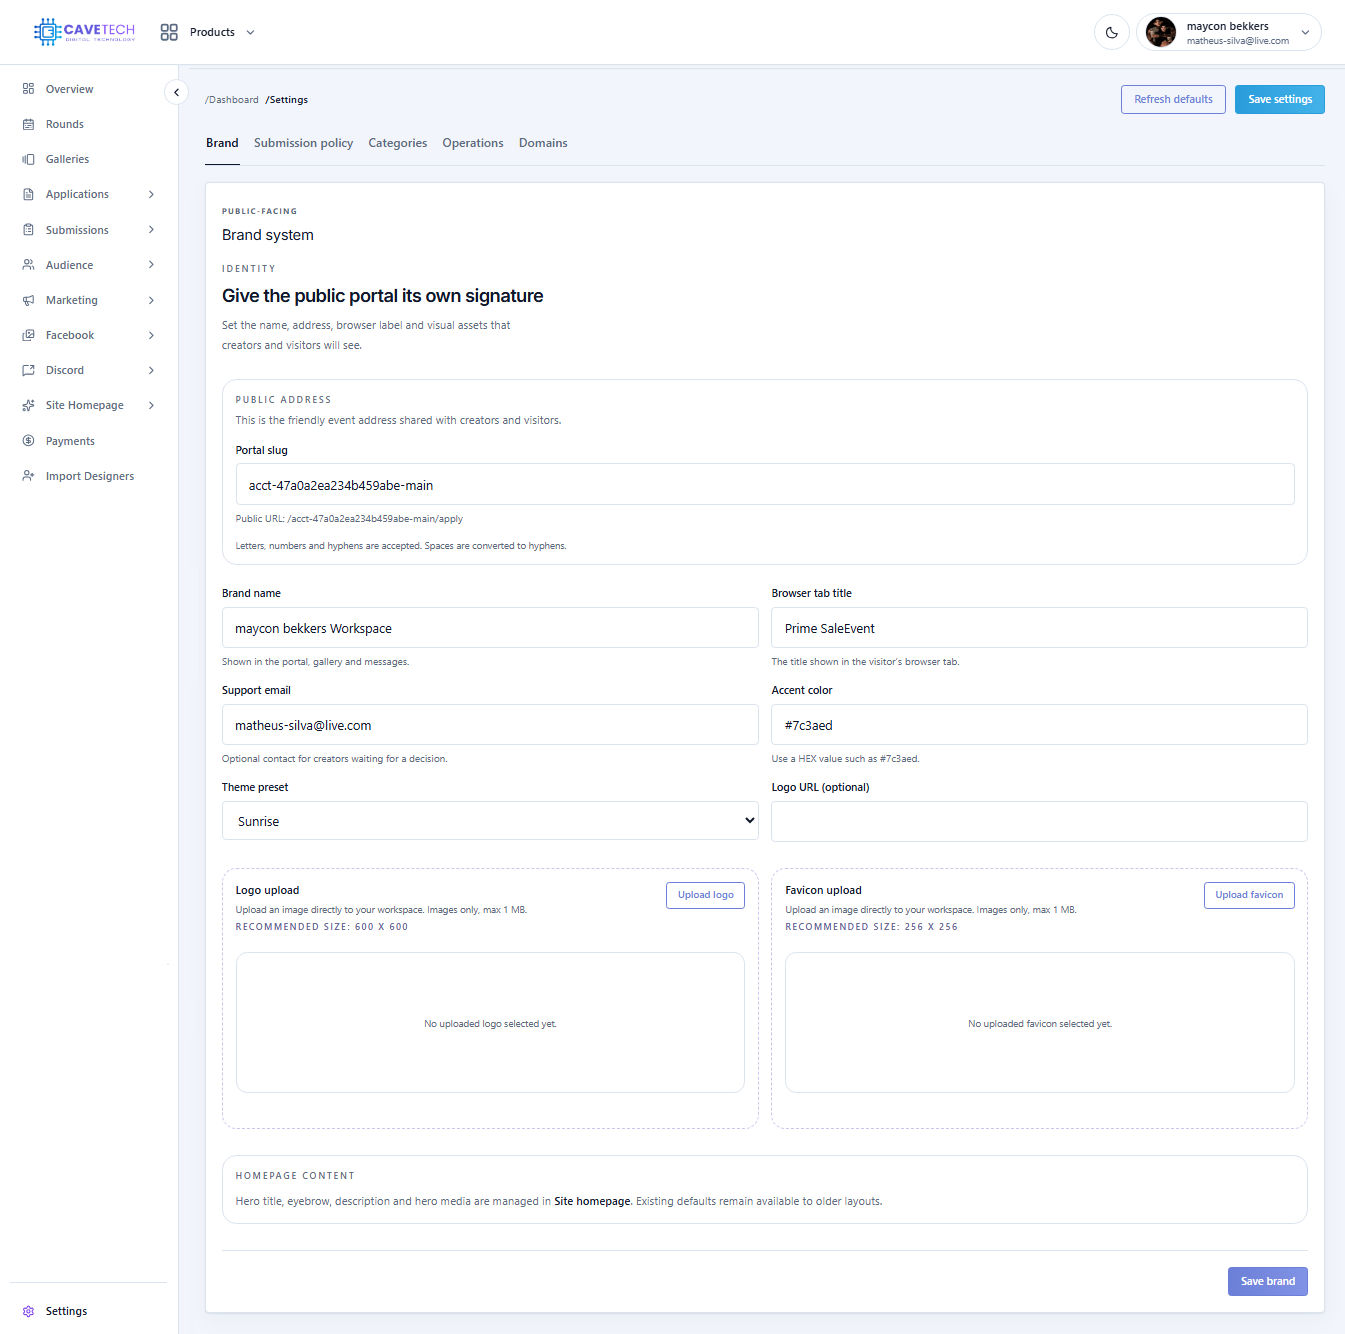Image resolution: width=1345 pixels, height=1334 pixels.
Task: Click the Public URL text line
Action: [349, 519]
